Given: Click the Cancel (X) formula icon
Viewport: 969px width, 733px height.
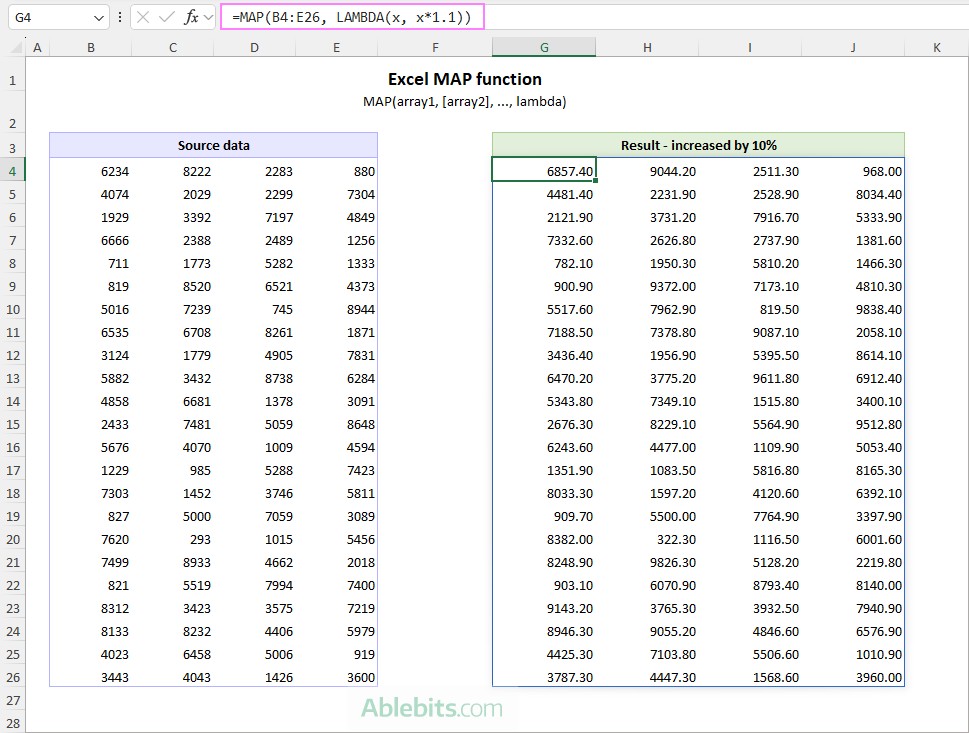Looking at the screenshot, I should pyautogui.click(x=143, y=17).
